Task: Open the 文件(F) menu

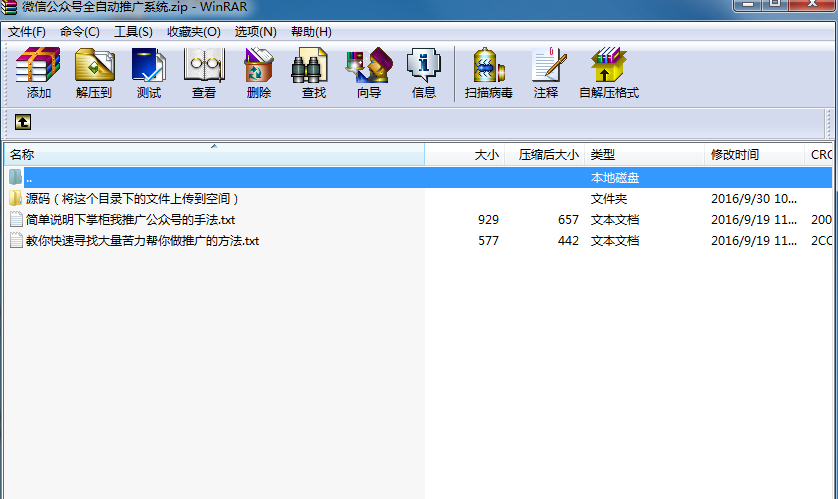Action: 27,32
